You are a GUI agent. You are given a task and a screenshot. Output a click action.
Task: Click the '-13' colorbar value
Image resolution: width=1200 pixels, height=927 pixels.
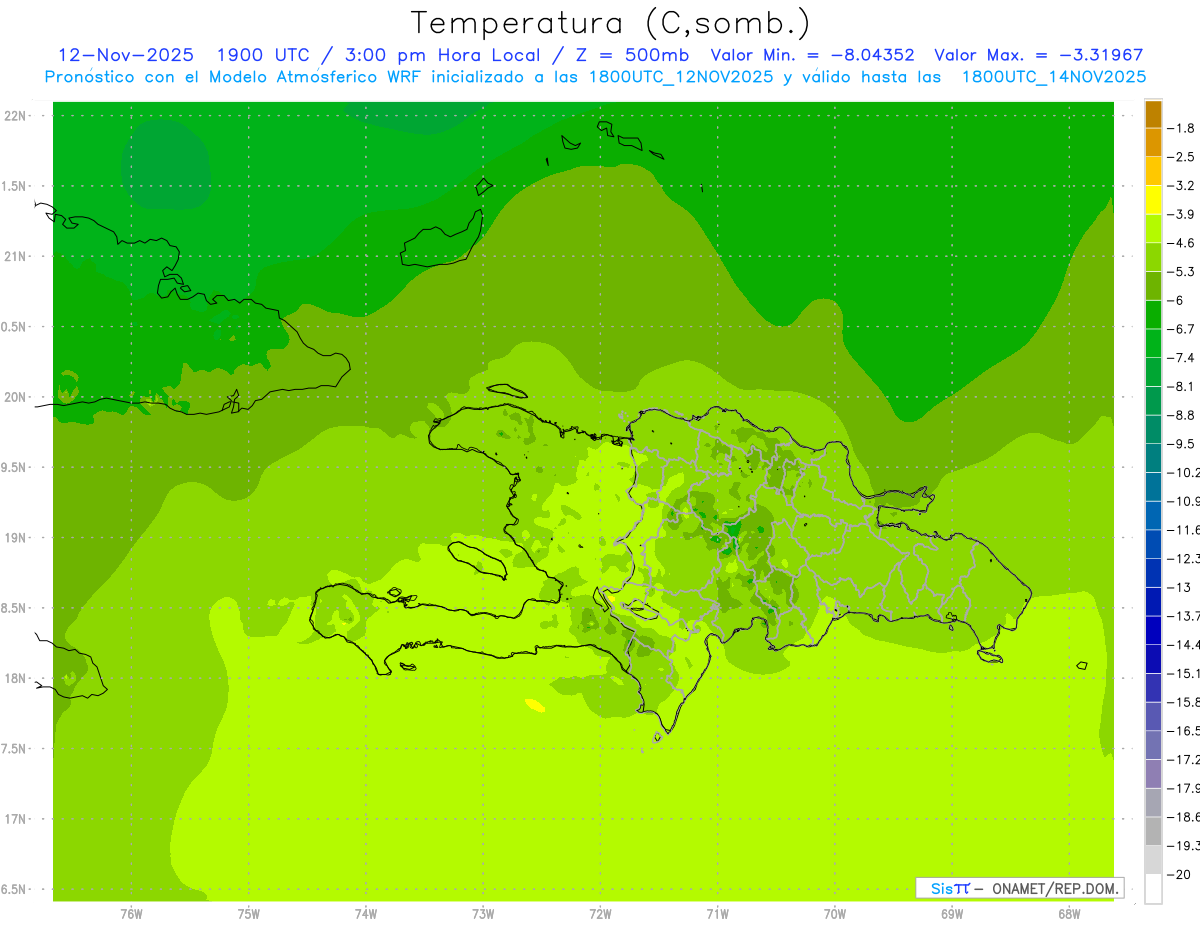point(1181,587)
